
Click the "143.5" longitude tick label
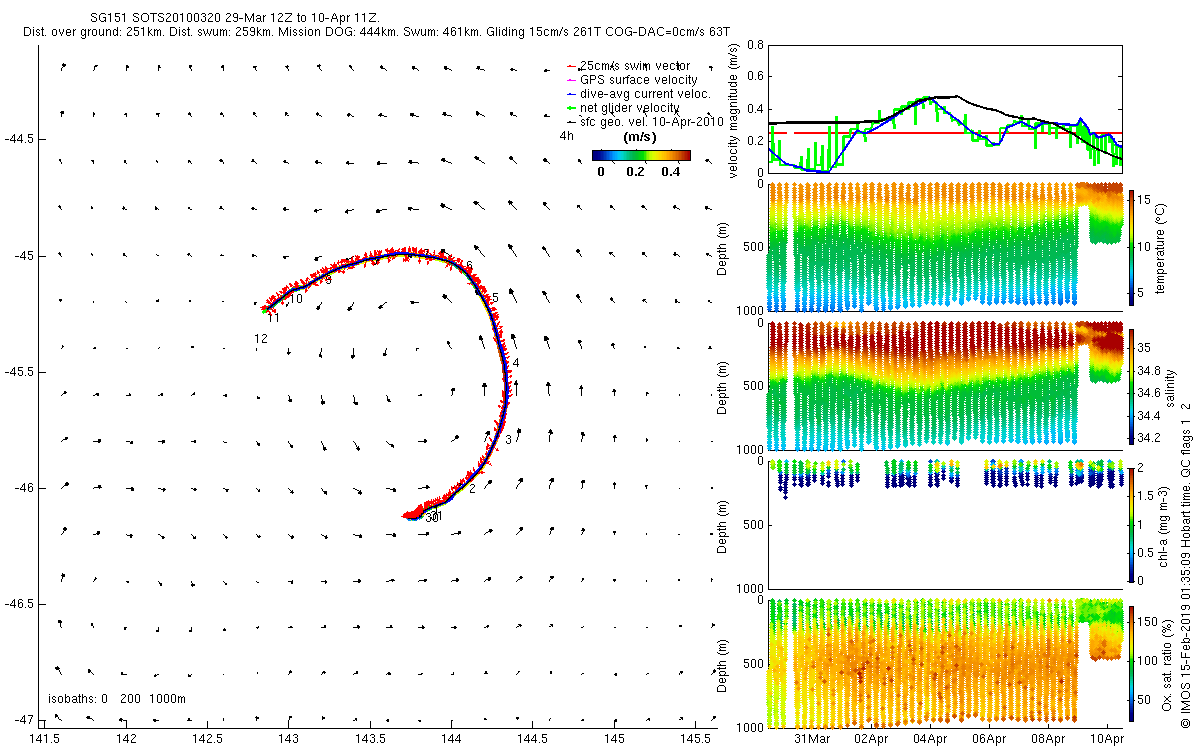pyautogui.click(x=370, y=739)
